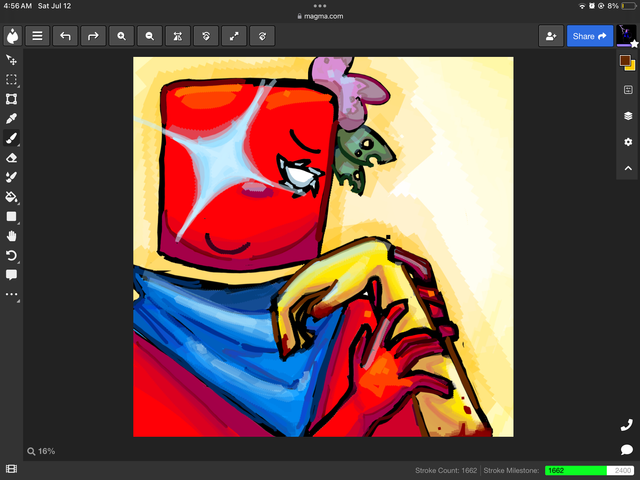Select the Eraser tool
This screenshot has width=640, height=480.
tap(12, 158)
